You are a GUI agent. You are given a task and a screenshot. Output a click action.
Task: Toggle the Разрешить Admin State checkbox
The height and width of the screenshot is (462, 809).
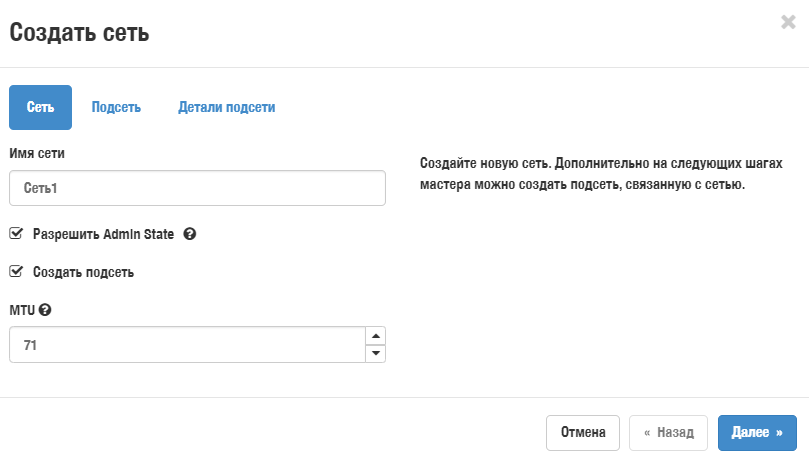(16, 234)
